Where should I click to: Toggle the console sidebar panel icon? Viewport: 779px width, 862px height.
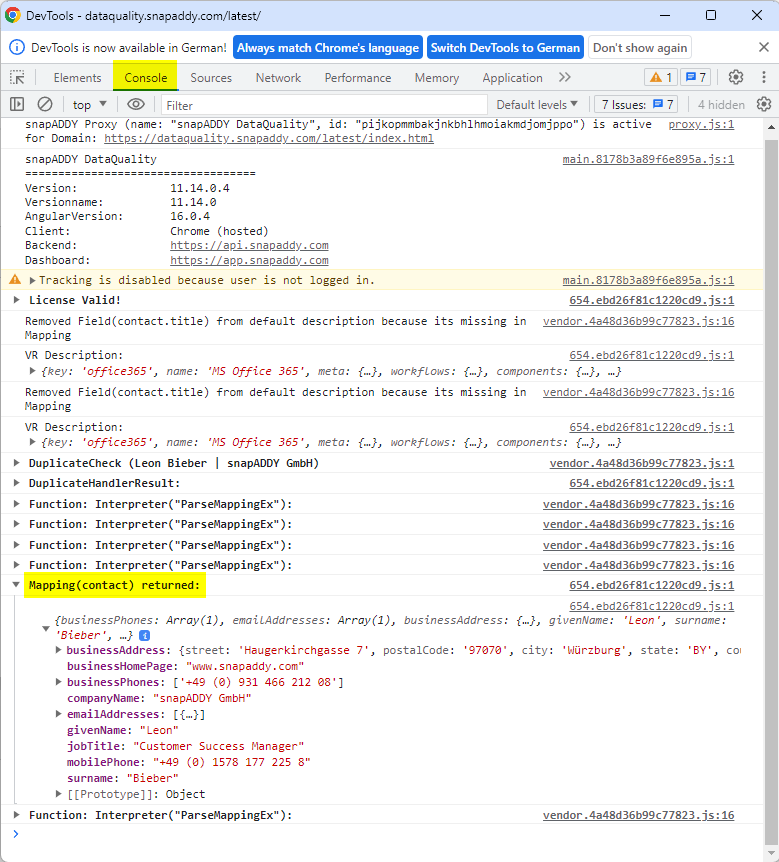17,104
